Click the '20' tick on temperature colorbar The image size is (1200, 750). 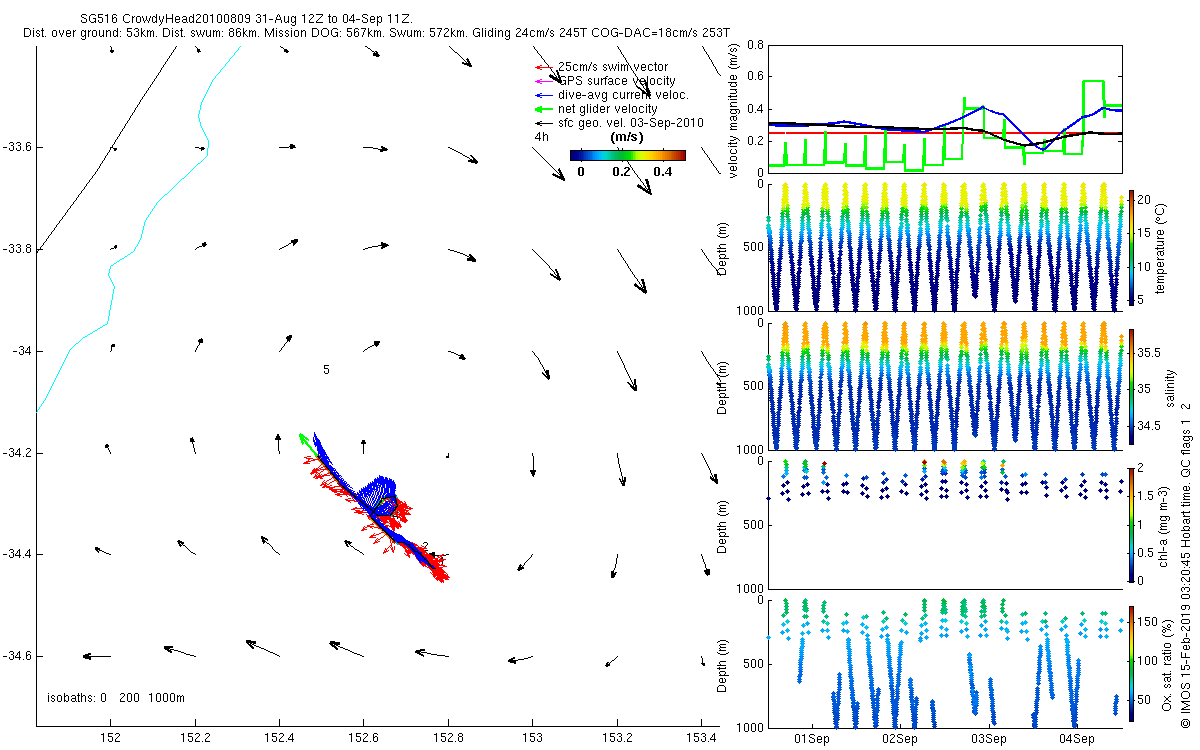point(1144,200)
